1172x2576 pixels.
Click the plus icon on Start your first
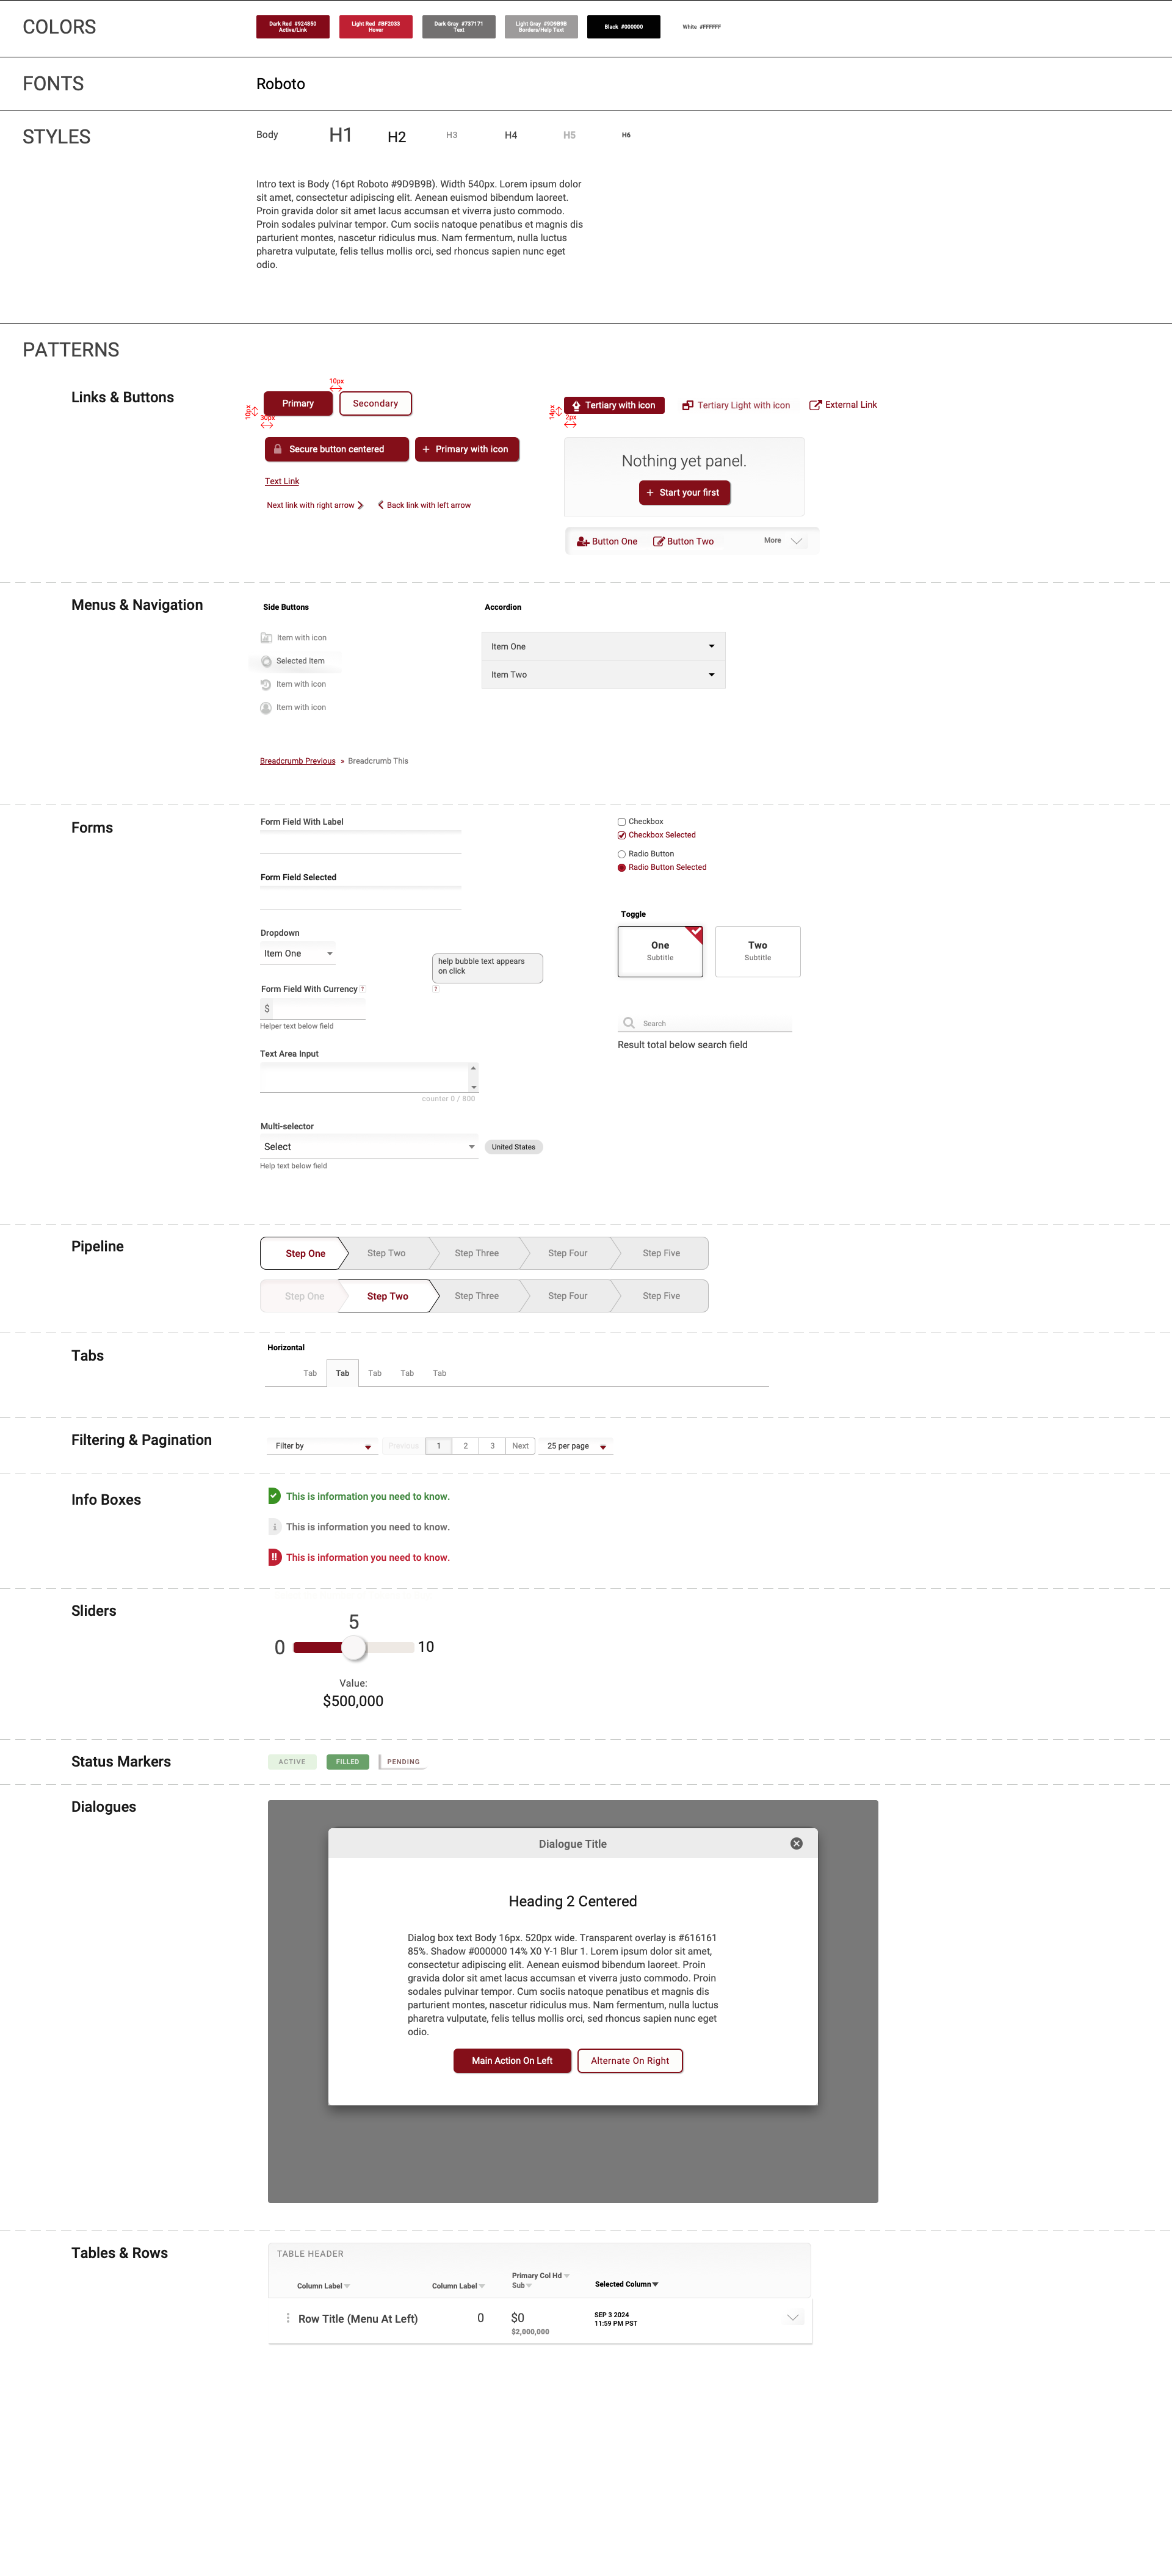pyautogui.click(x=650, y=492)
